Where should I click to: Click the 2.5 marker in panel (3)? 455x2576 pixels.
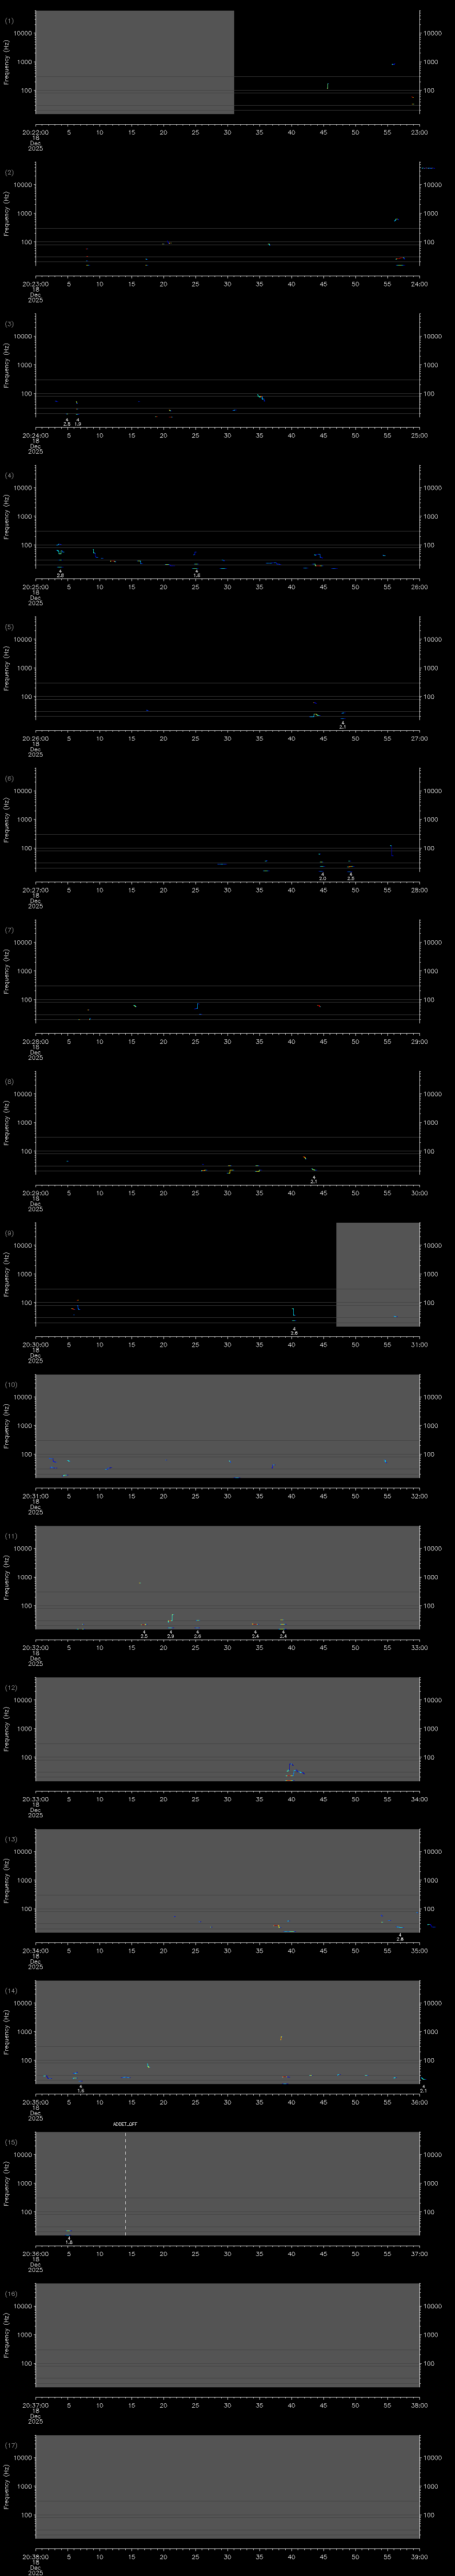point(67,424)
